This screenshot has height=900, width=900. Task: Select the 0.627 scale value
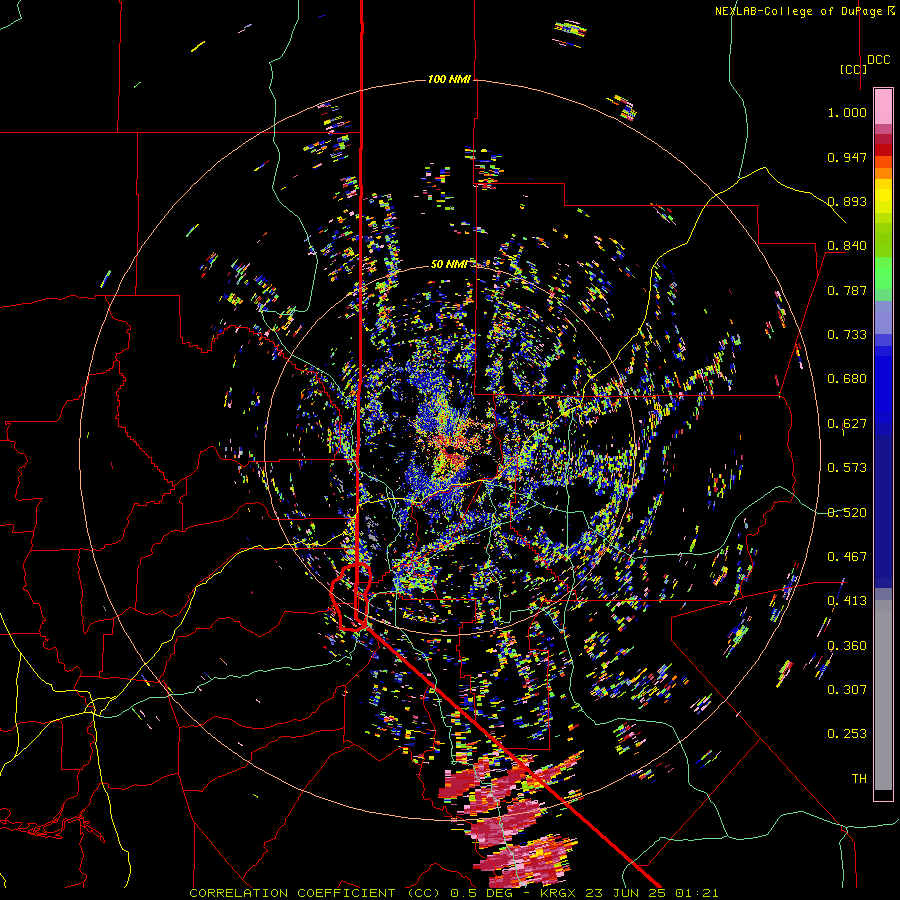(x=847, y=424)
